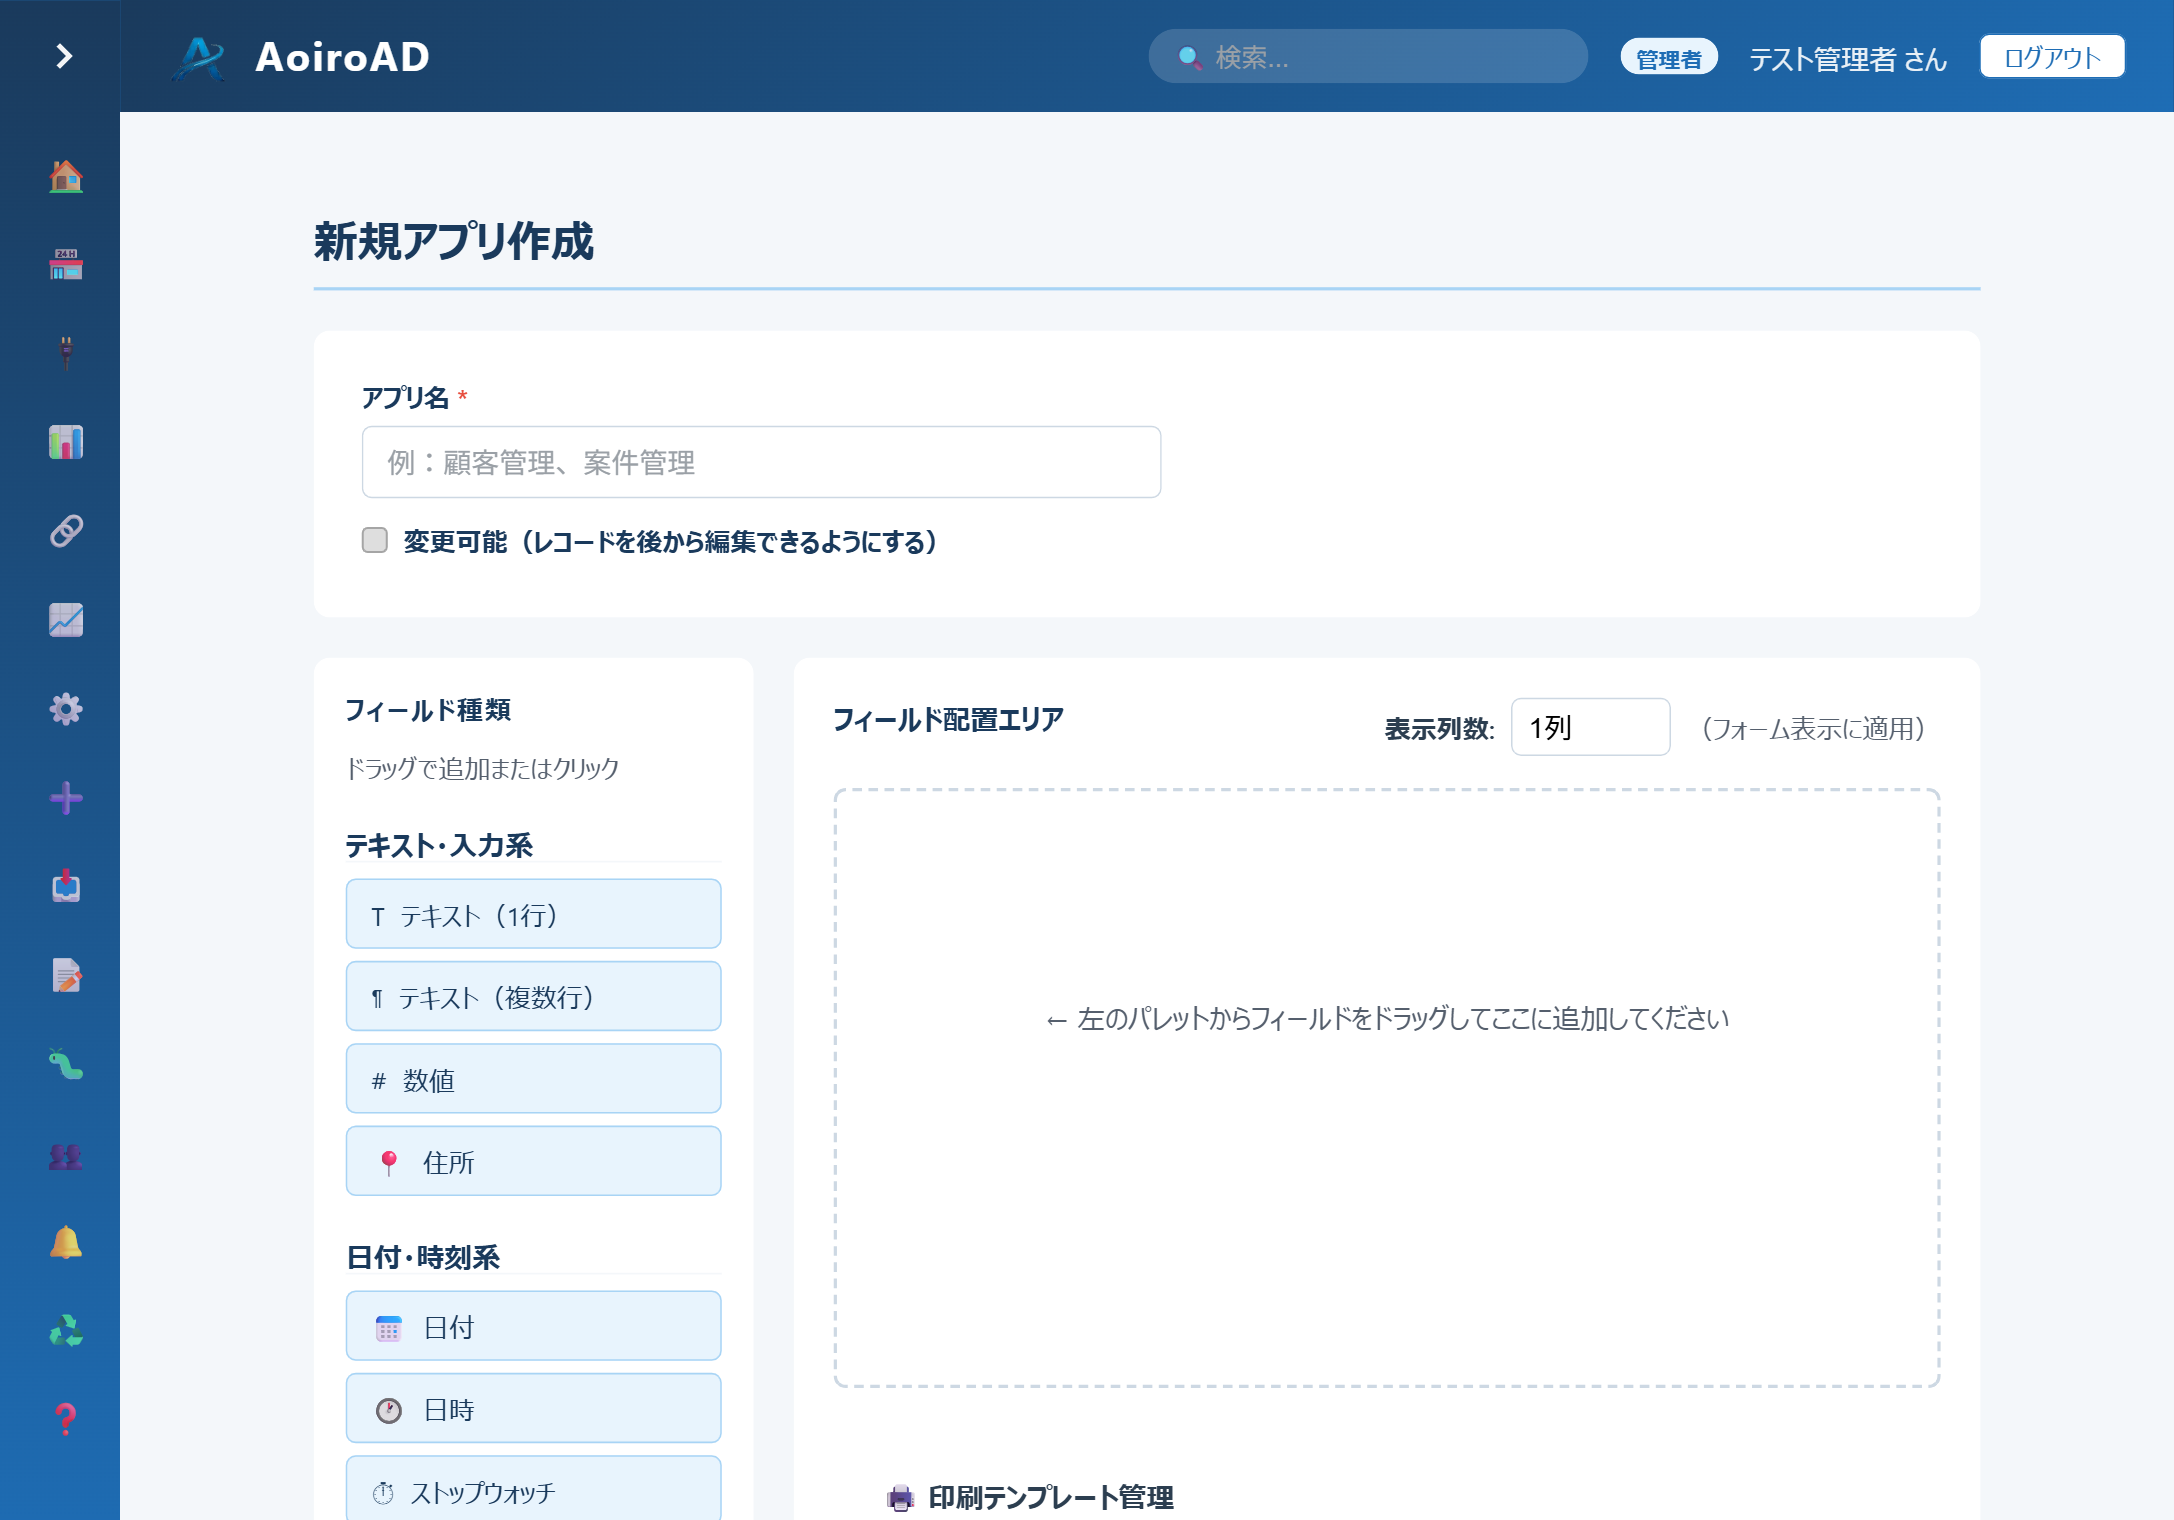The height and width of the screenshot is (1520, 2174).
Task: Click the stopwatch icon on ストップウォッチ
Action: click(383, 1493)
